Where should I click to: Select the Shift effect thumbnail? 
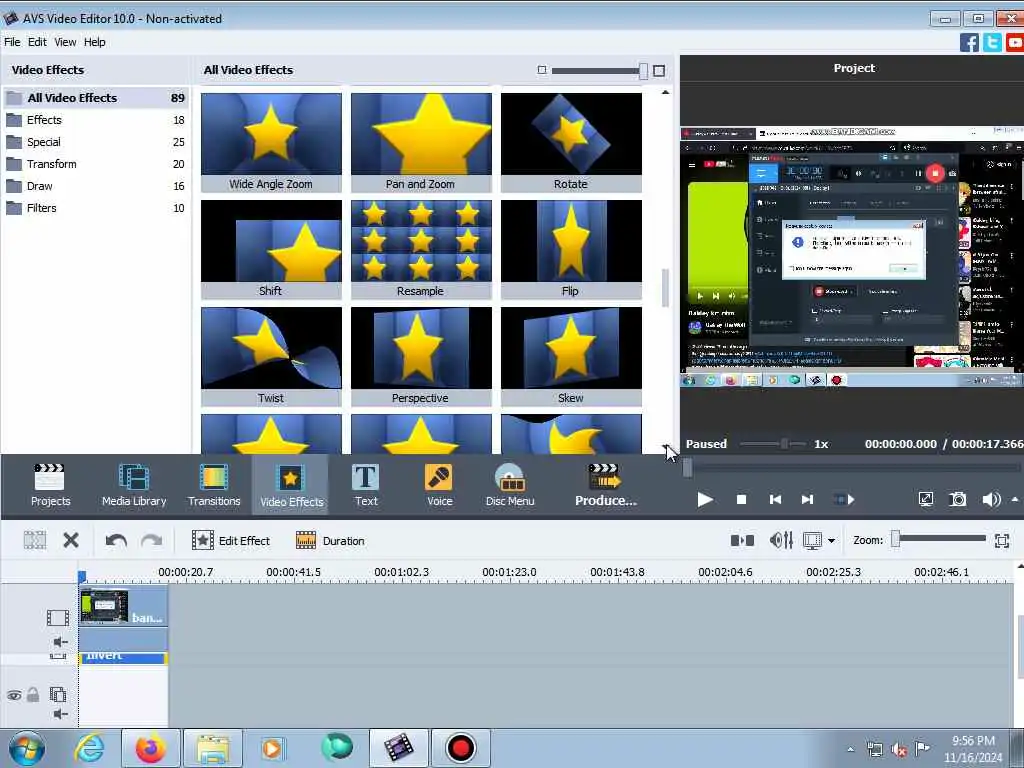[271, 249]
